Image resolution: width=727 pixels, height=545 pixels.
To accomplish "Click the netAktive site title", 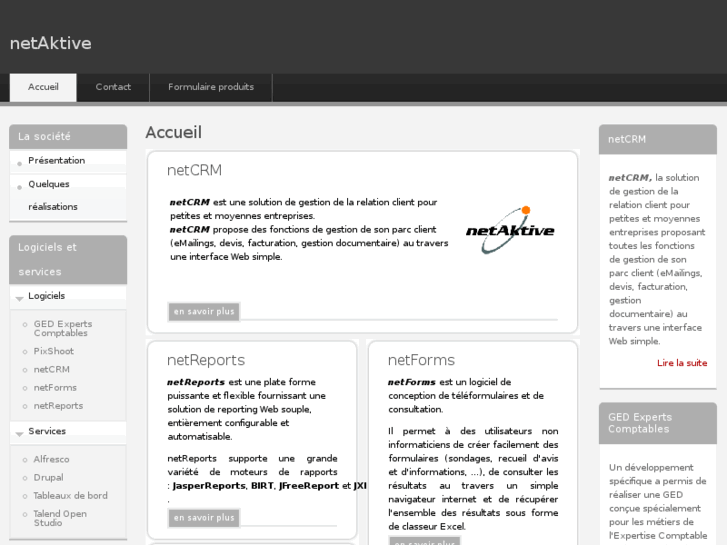I will pyautogui.click(x=51, y=43).
